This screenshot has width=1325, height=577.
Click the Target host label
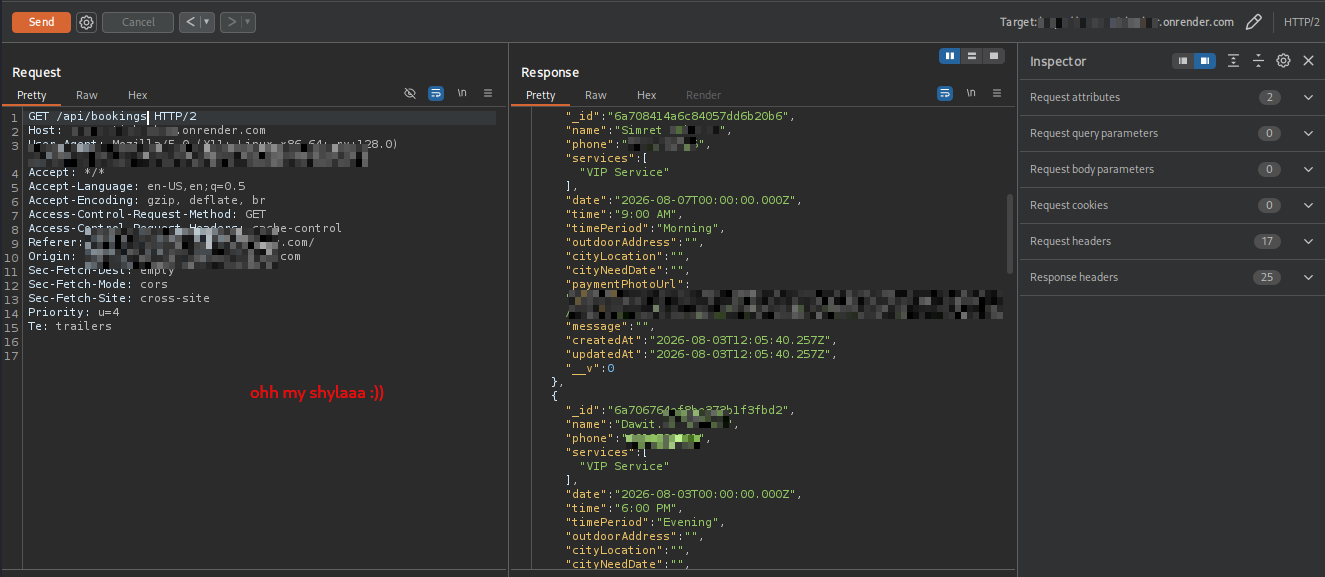pos(1117,22)
